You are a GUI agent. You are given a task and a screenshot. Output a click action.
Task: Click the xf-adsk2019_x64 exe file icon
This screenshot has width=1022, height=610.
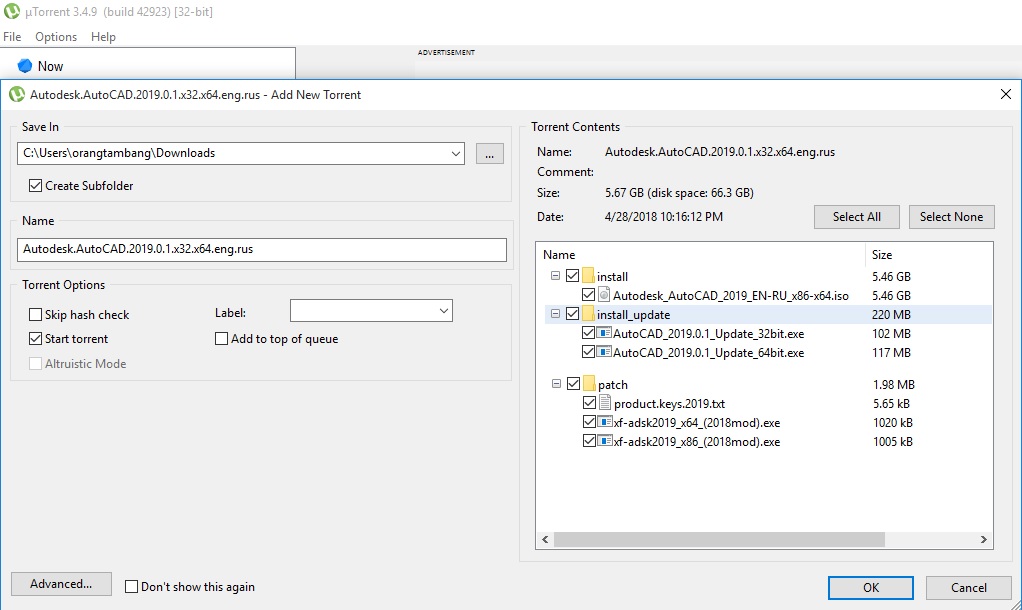pyautogui.click(x=606, y=422)
